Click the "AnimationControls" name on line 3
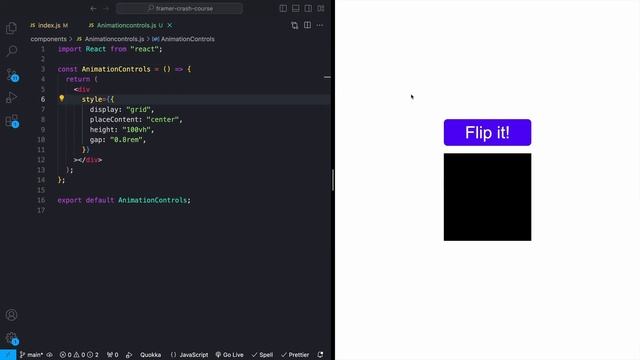The width and height of the screenshot is (640, 360). [x=116, y=69]
